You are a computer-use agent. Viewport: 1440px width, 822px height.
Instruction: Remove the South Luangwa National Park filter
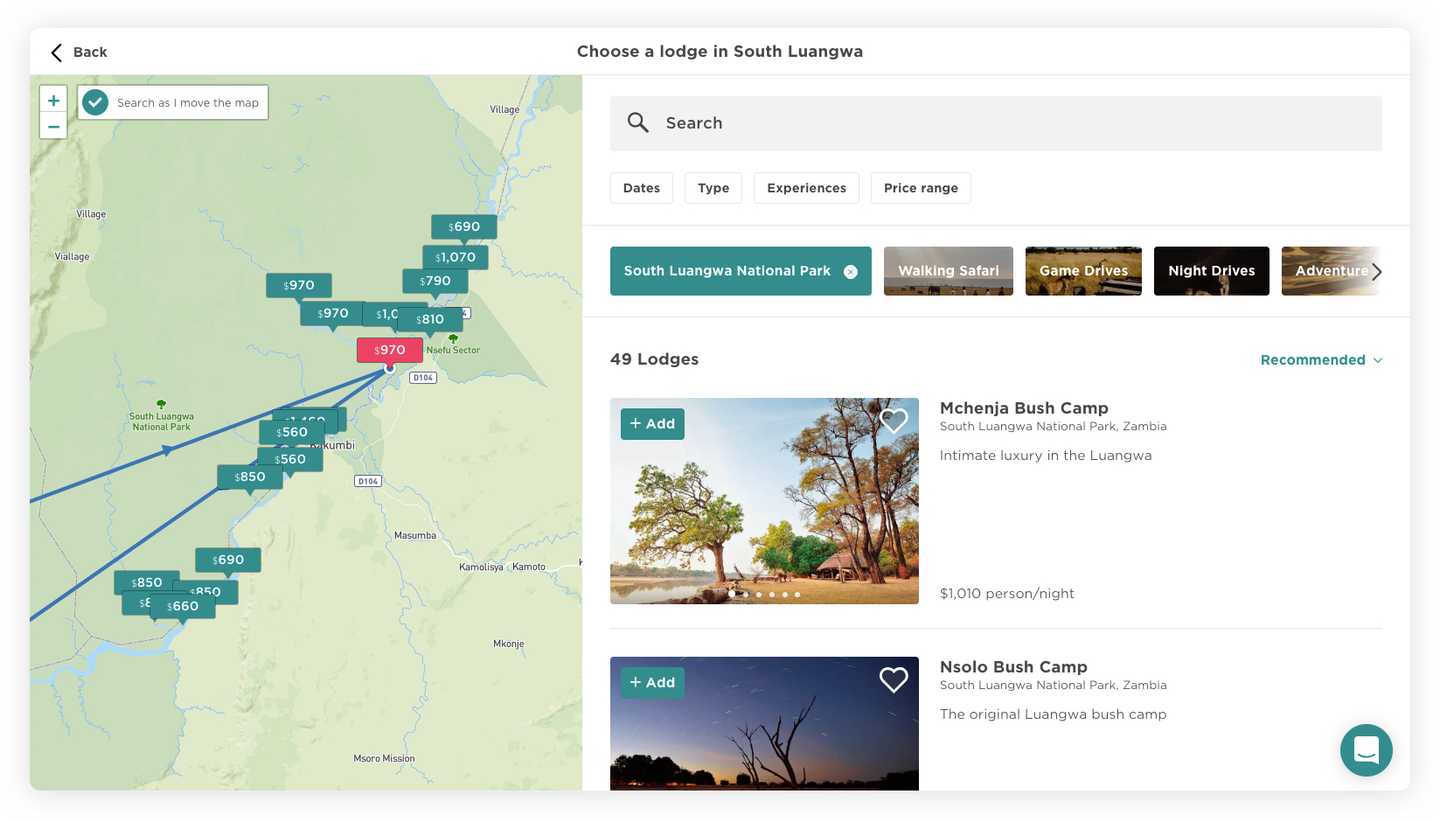[x=850, y=272]
